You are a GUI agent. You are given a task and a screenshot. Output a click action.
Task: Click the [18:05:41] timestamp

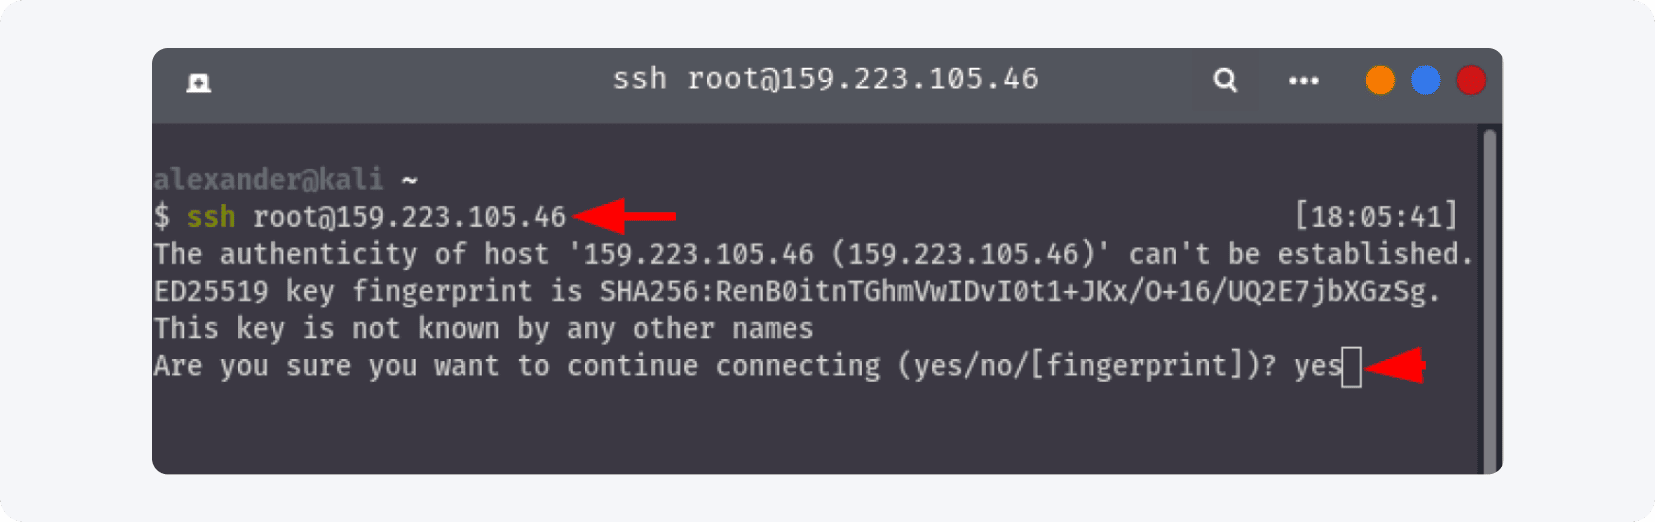pyautogui.click(x=1376, y=216)
